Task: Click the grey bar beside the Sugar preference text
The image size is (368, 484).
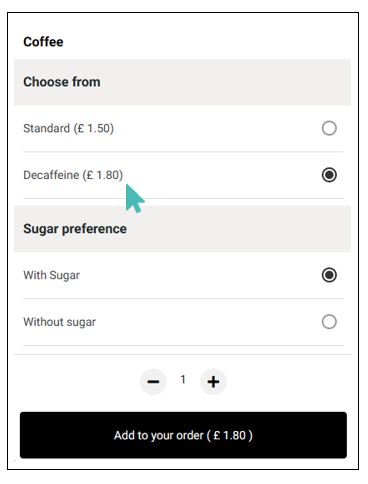Action: [x=237, y=229]
